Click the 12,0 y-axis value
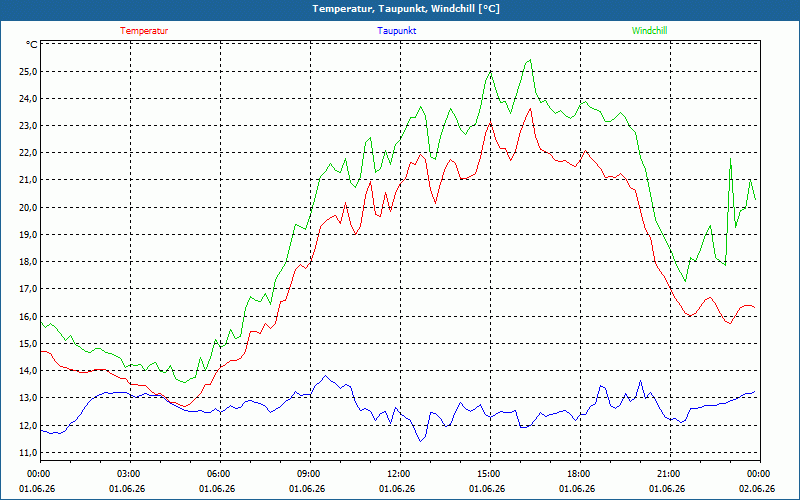This screenshot has height=500, width=800. pos(28,425)
